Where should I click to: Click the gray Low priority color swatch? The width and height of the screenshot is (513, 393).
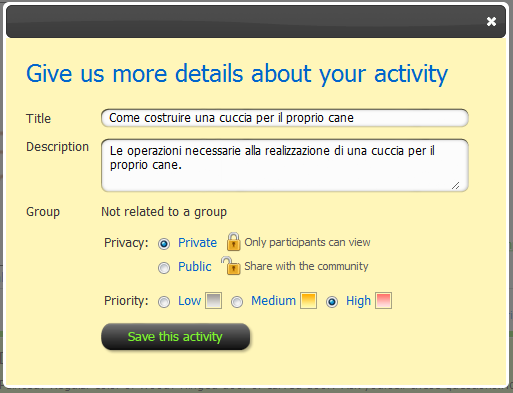click(213, 301)
